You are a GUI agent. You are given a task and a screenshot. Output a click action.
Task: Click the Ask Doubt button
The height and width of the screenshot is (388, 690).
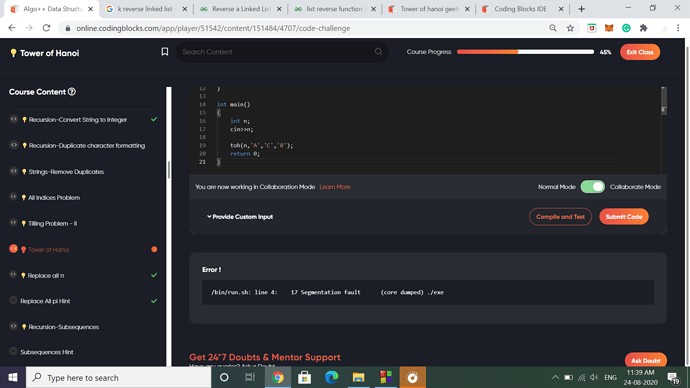pos(646,360)
